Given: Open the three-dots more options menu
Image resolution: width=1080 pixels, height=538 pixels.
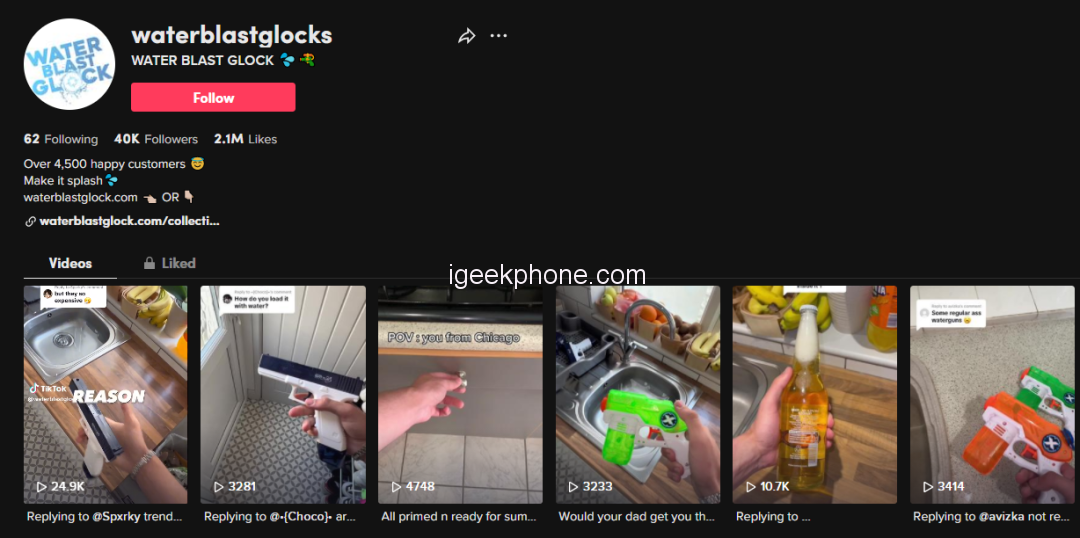Looking at the screenshot, I should 499,36.
